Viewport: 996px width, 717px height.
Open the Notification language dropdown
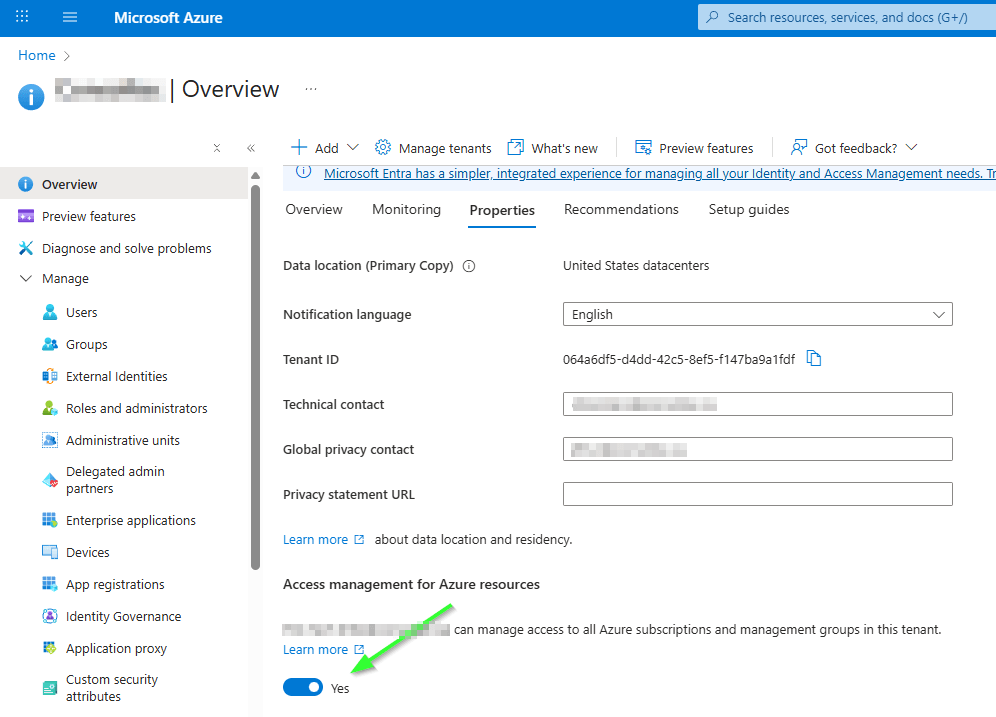click(757, 314)
